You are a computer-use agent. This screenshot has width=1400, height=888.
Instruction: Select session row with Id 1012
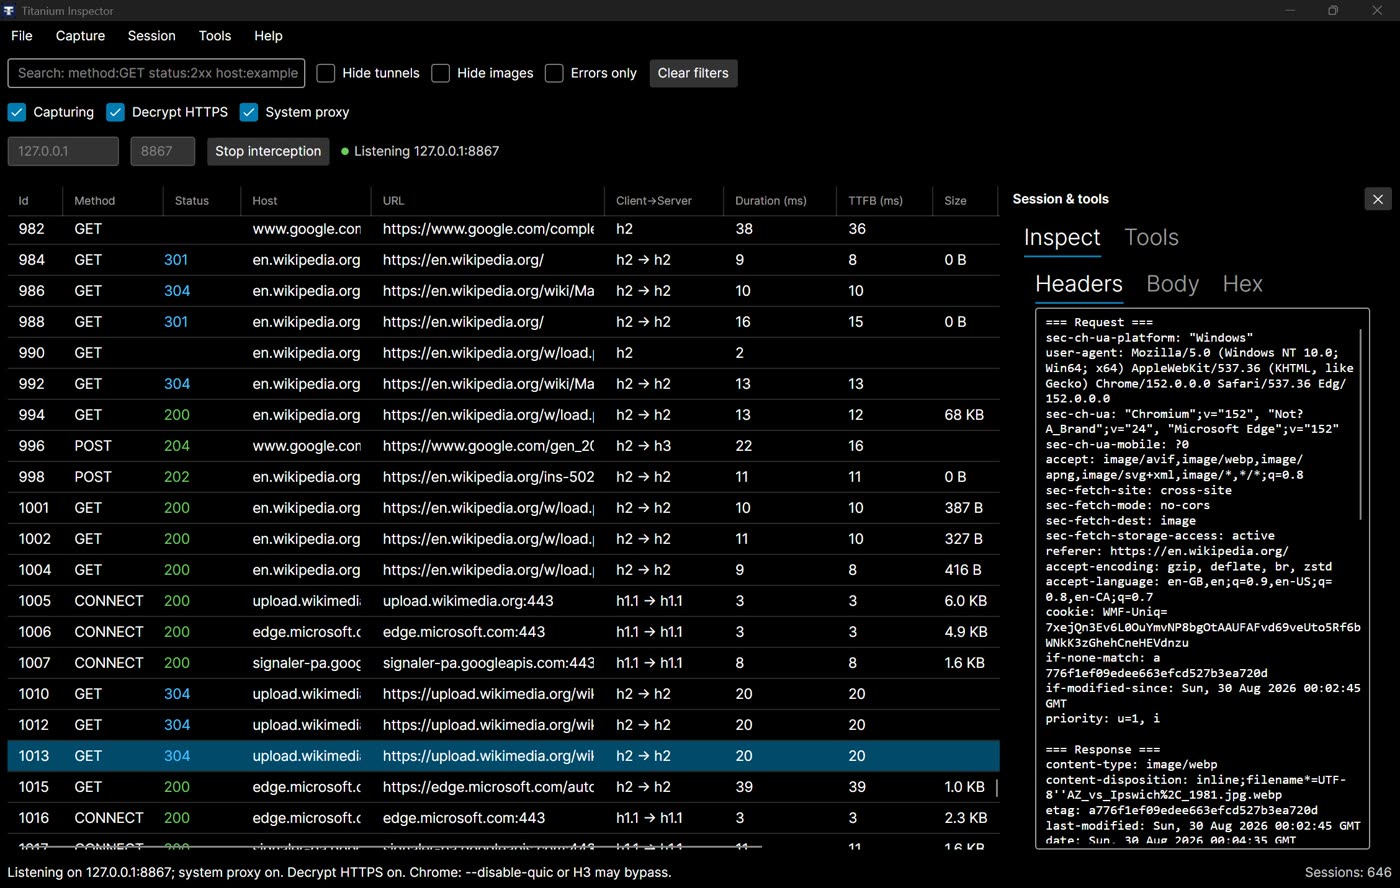coord(503,725)
